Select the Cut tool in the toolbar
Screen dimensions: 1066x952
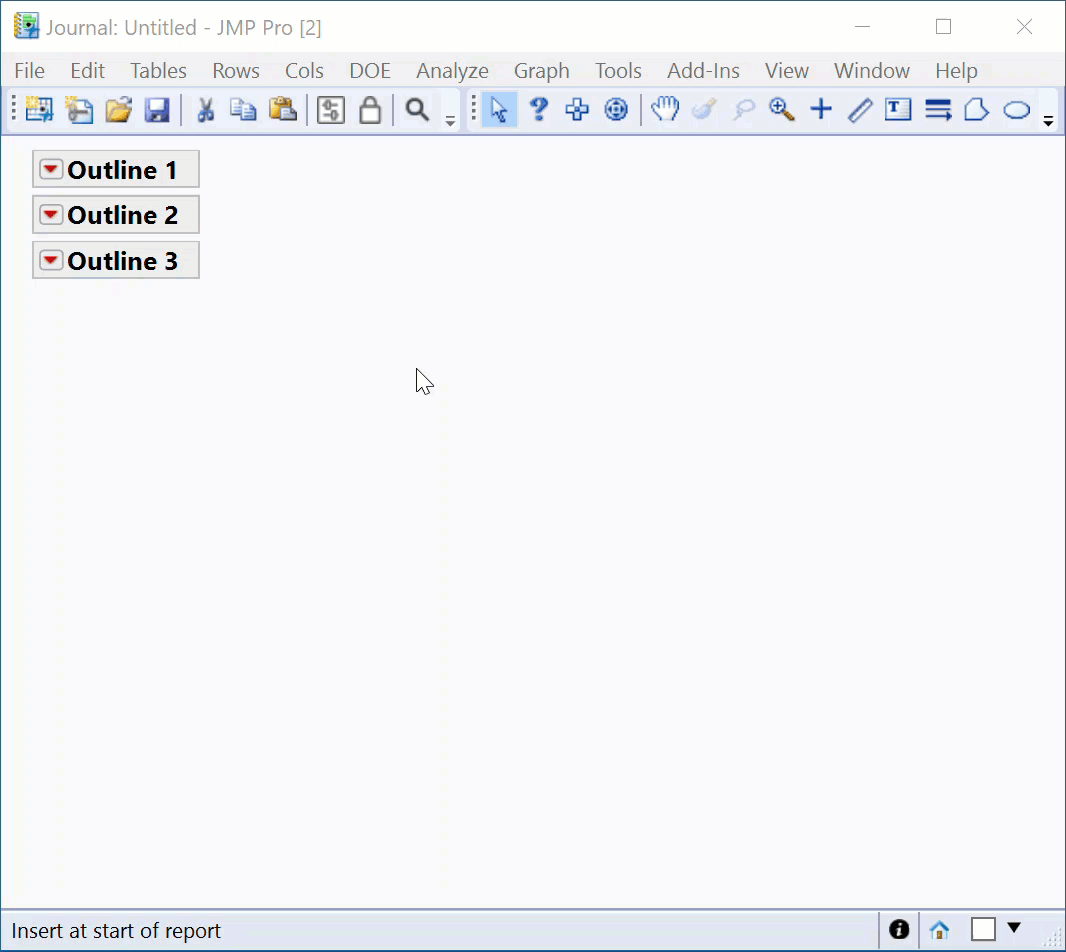tap(205, 109)
